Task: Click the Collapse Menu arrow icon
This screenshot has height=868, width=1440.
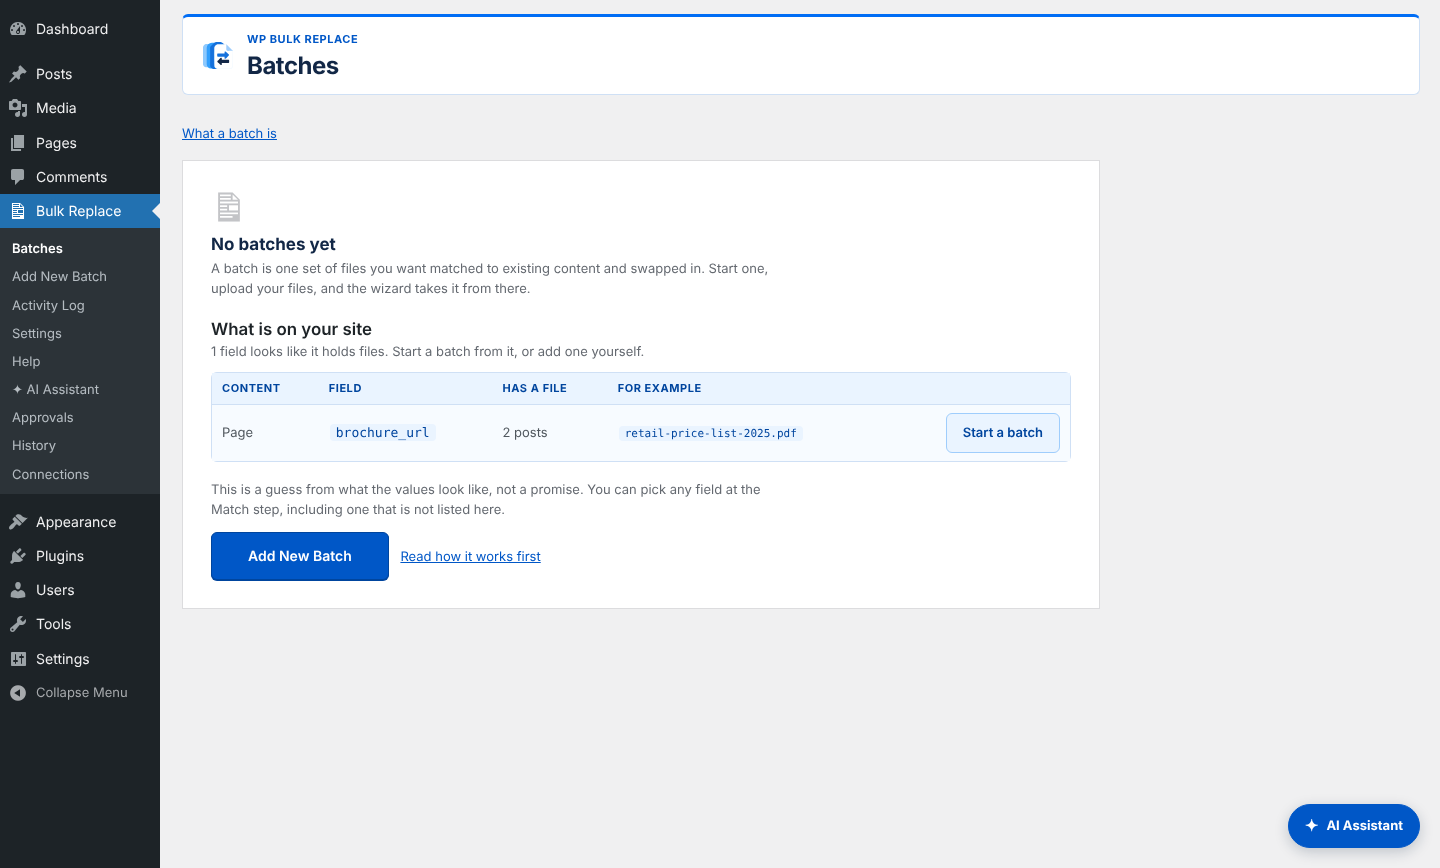Action: tap(18, 693)
